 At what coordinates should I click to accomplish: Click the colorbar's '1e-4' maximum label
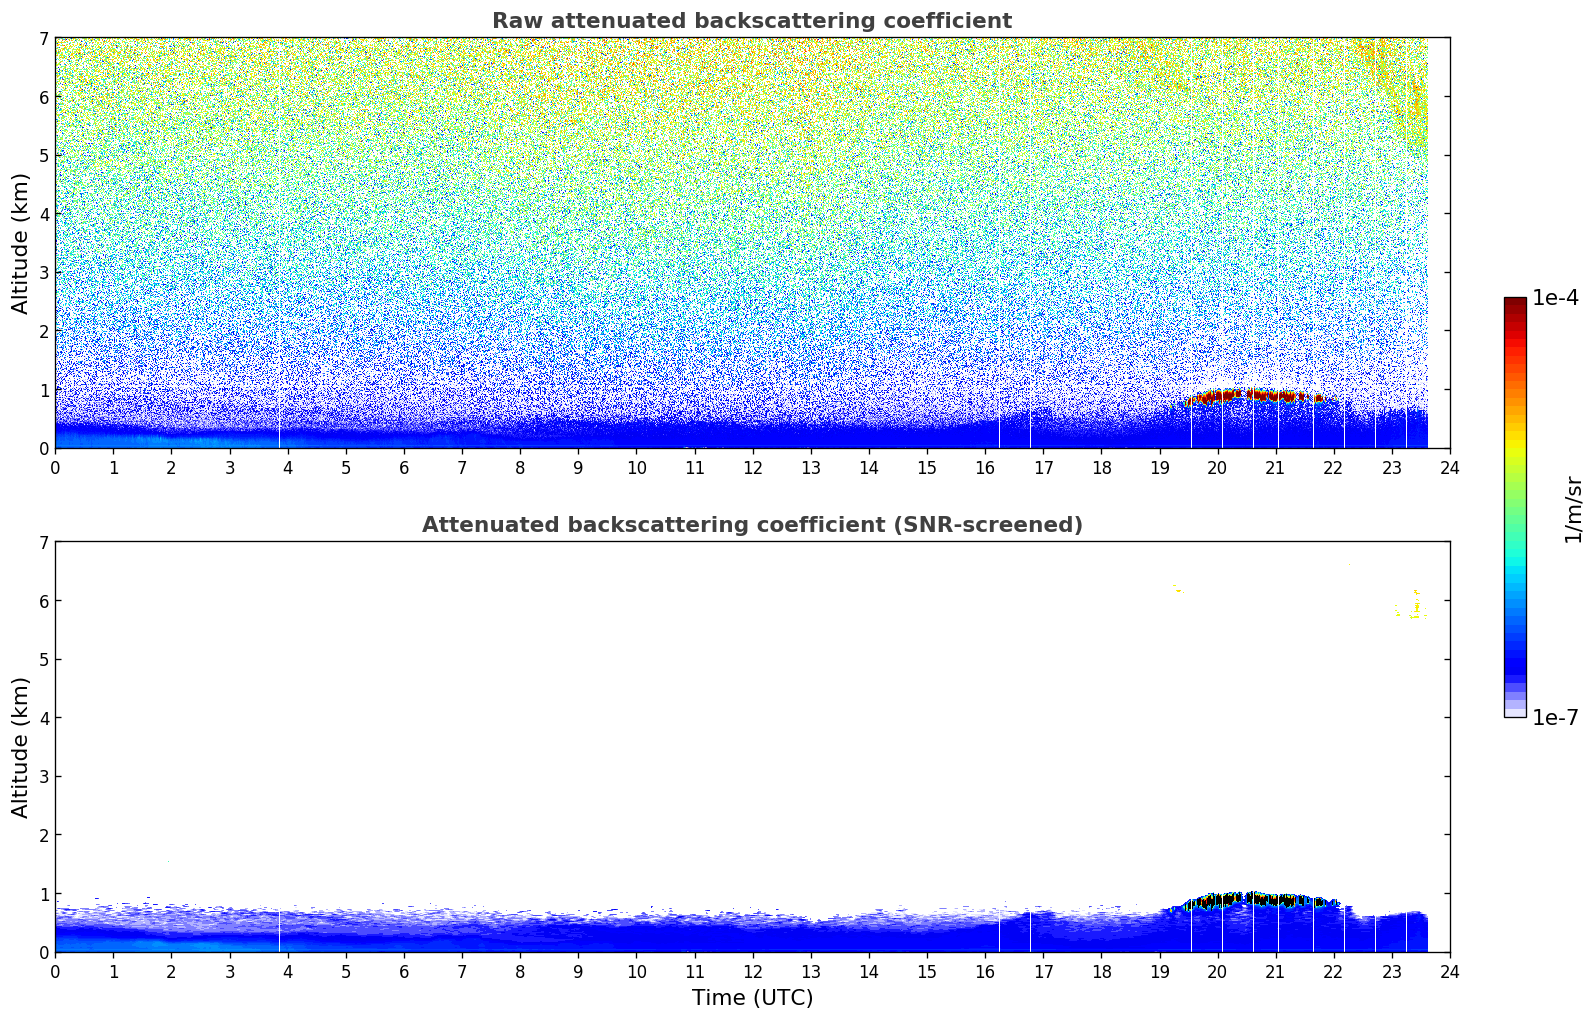[x=1555, y=298]
